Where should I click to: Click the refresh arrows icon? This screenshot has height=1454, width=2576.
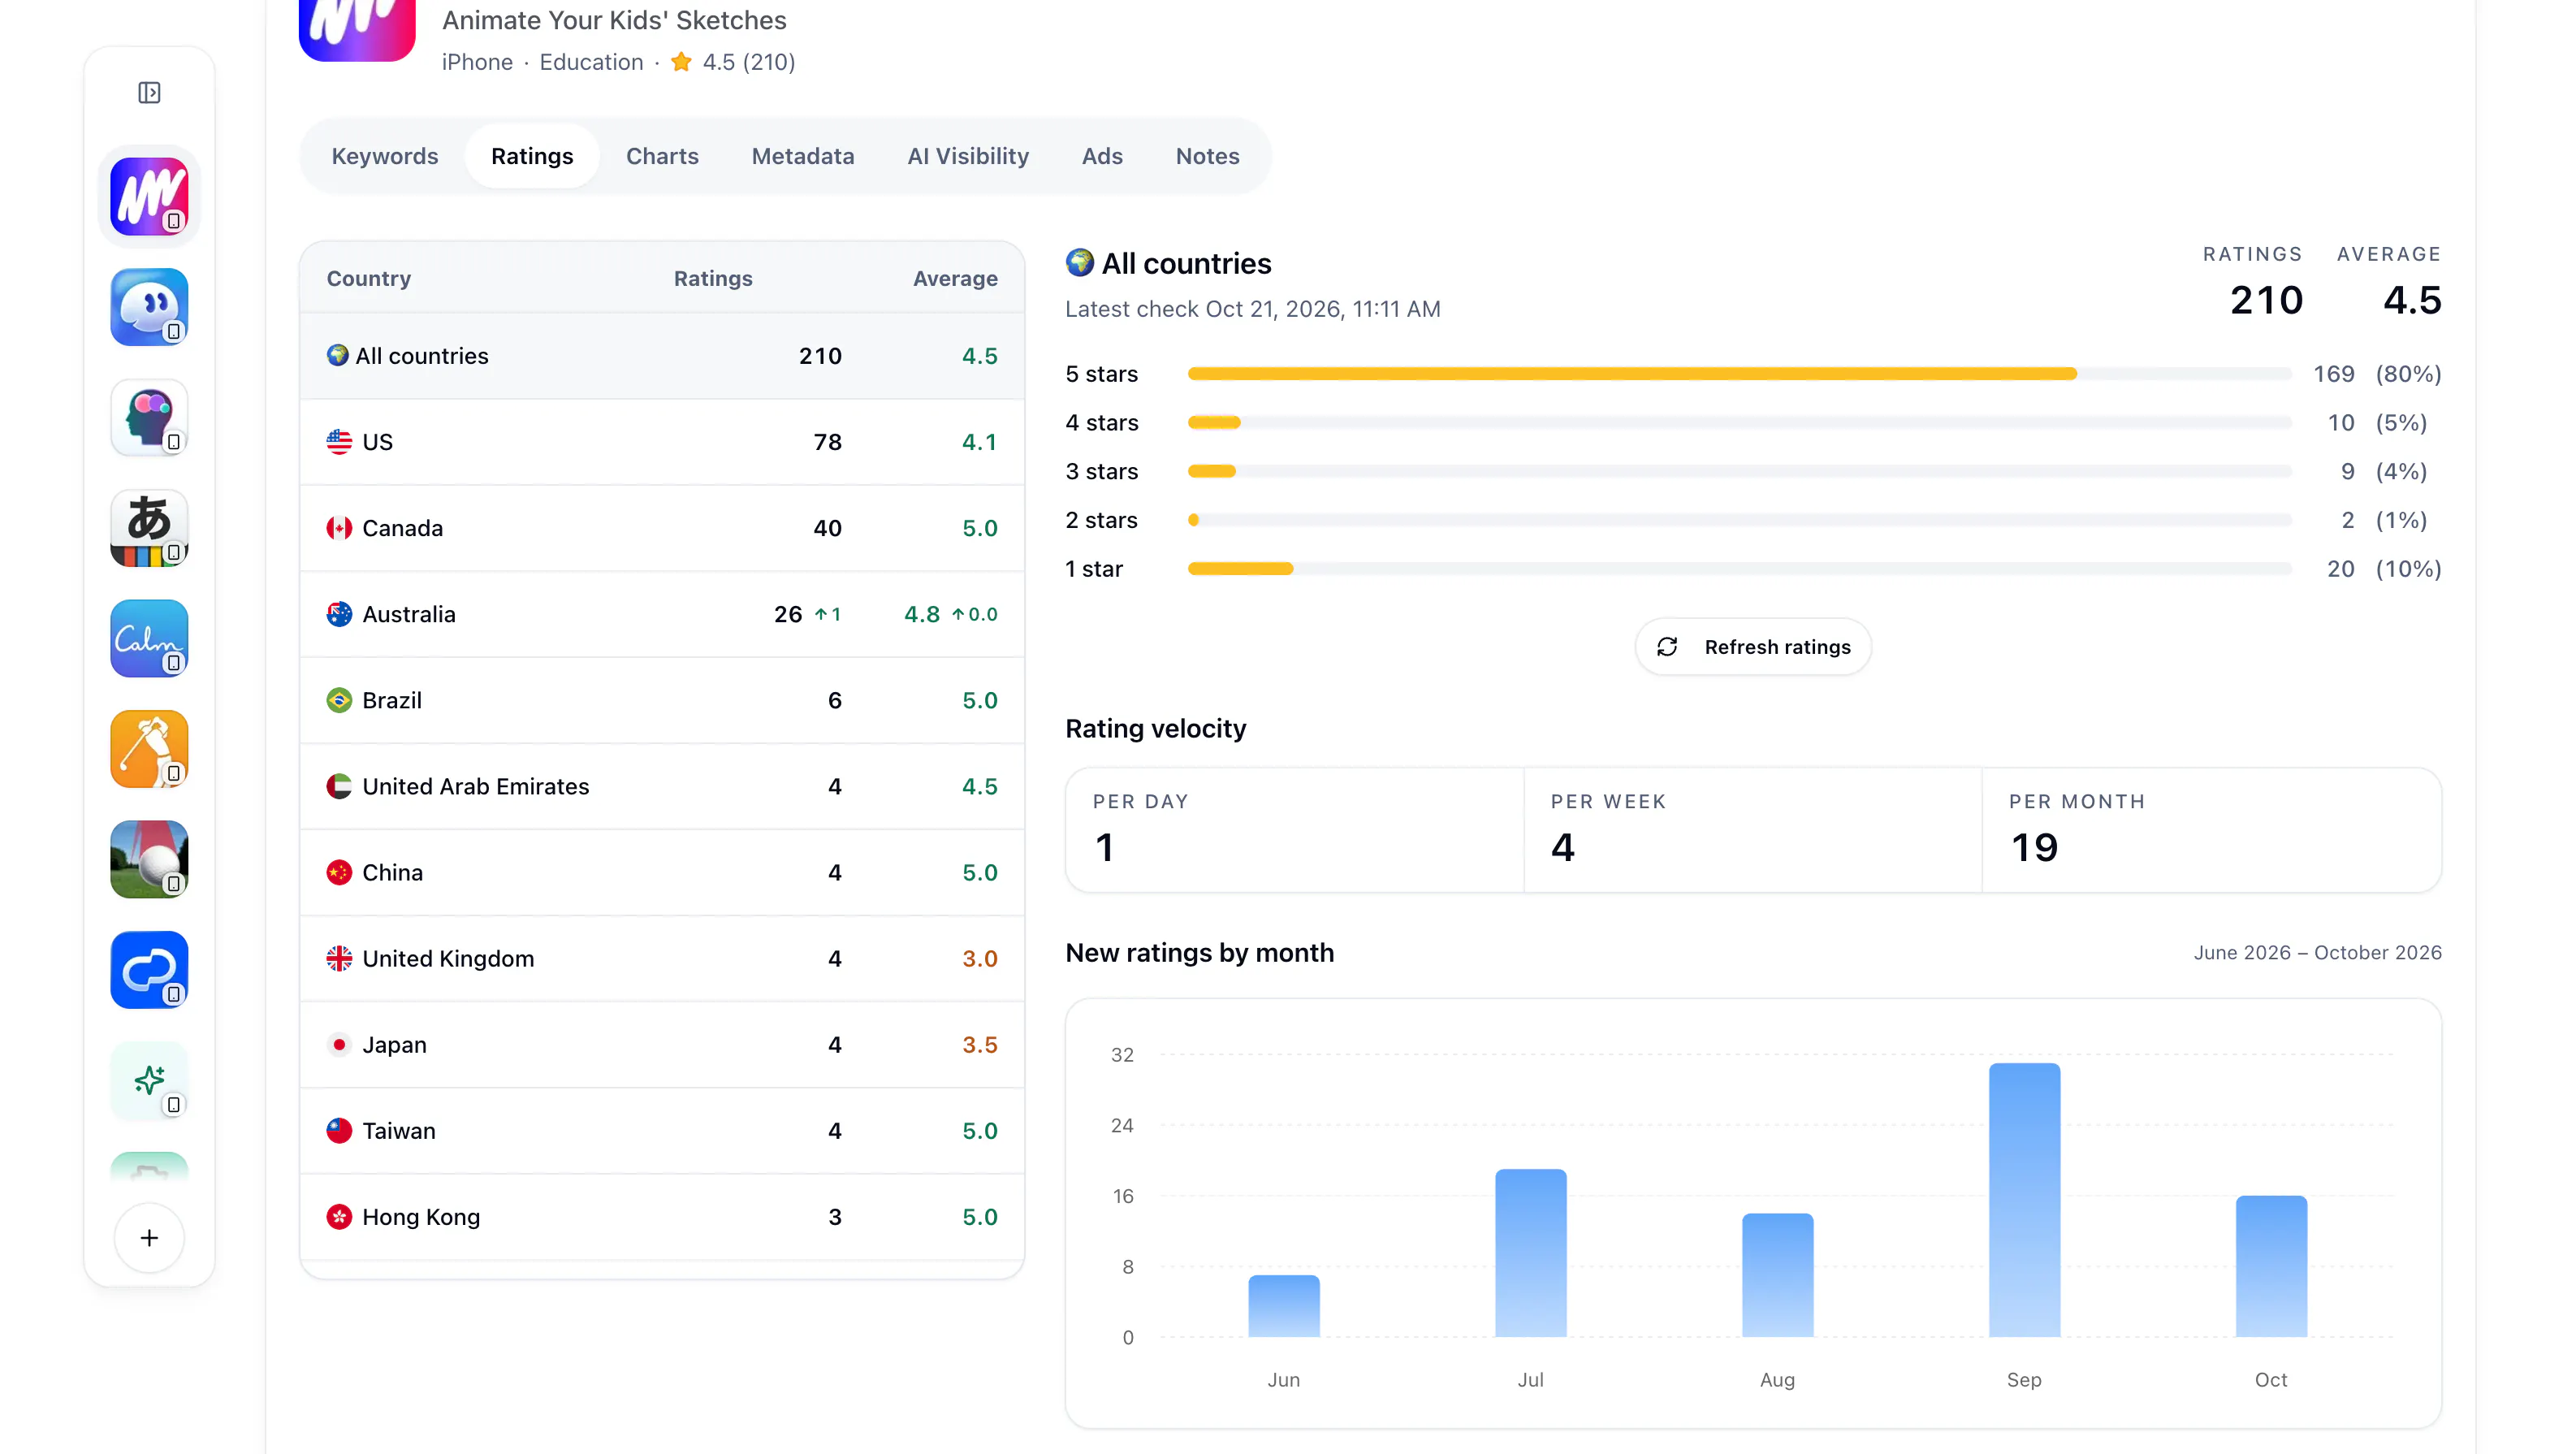click(x=1667, y=647)
